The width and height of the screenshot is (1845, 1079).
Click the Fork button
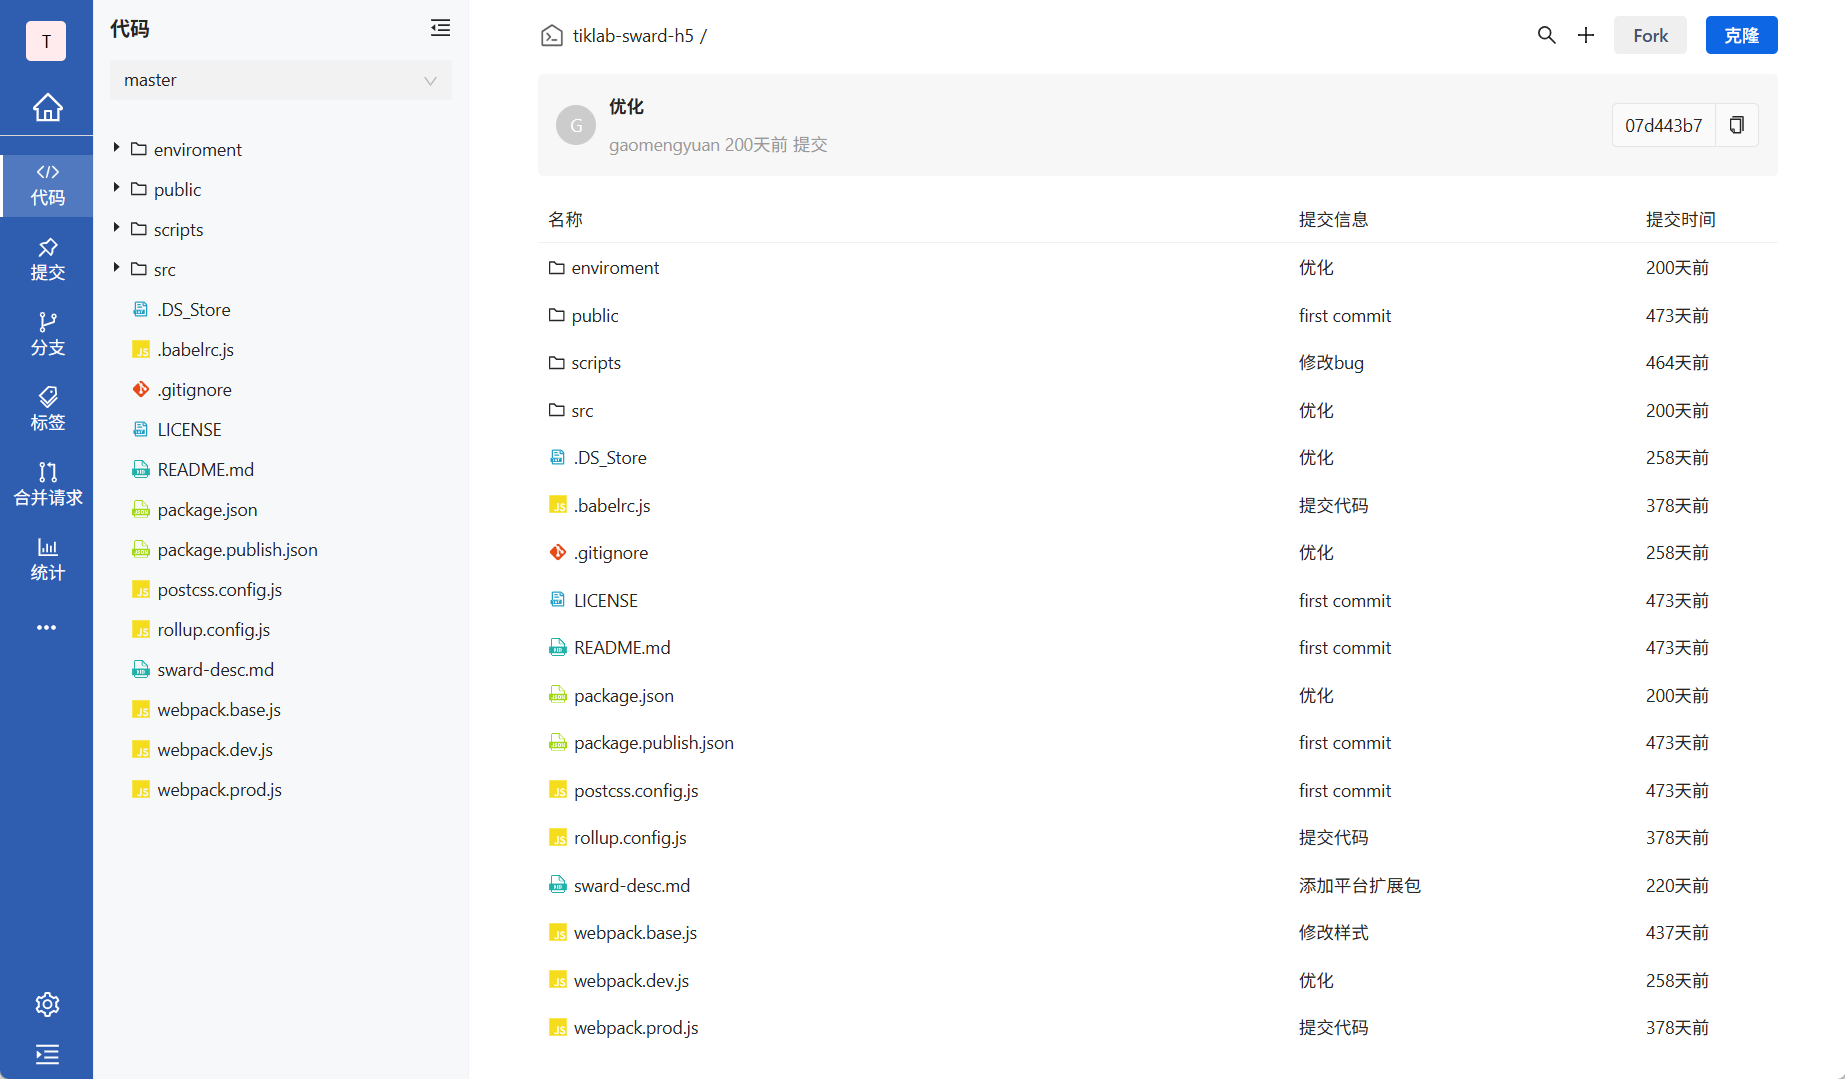(x=1650, y=34)
